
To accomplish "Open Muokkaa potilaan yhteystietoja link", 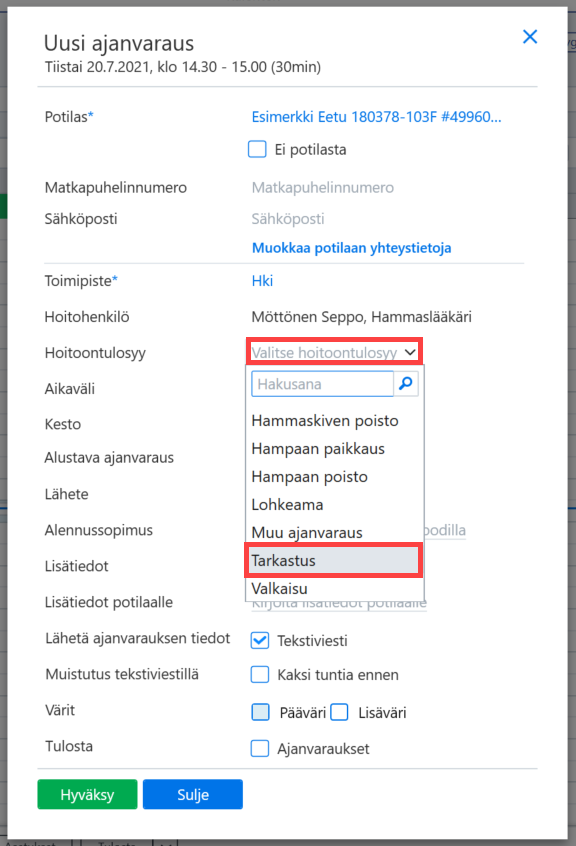I will 352,248.
